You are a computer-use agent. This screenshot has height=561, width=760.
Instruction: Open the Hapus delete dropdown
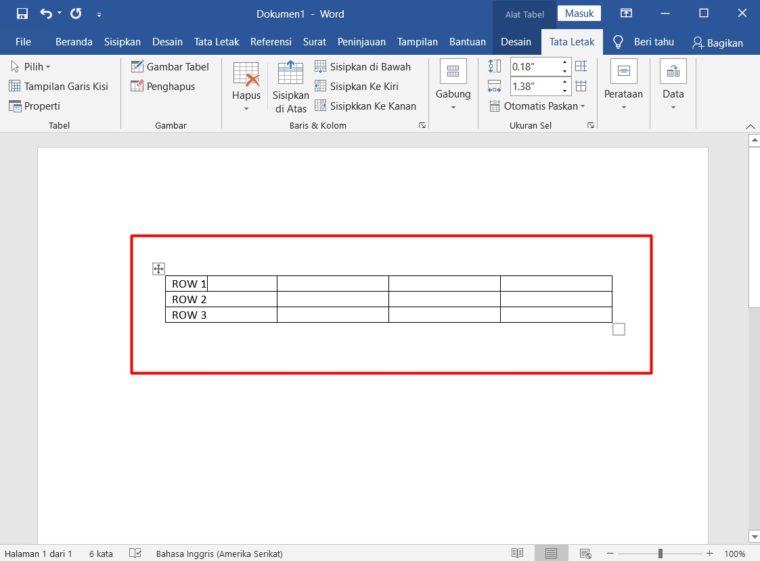[x=246, y=86]
